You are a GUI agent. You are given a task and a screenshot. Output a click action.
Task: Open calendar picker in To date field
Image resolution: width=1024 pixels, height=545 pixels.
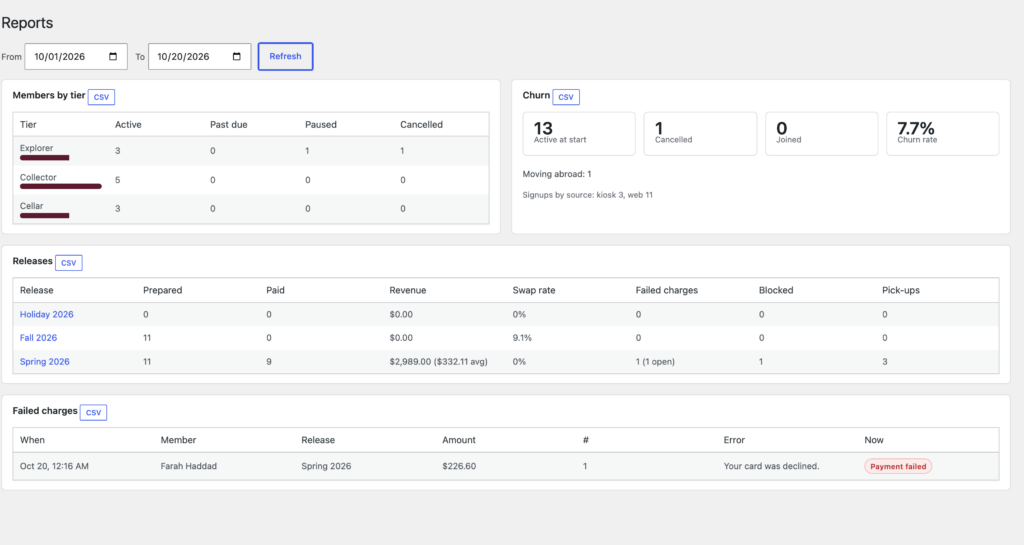(236, 57)
